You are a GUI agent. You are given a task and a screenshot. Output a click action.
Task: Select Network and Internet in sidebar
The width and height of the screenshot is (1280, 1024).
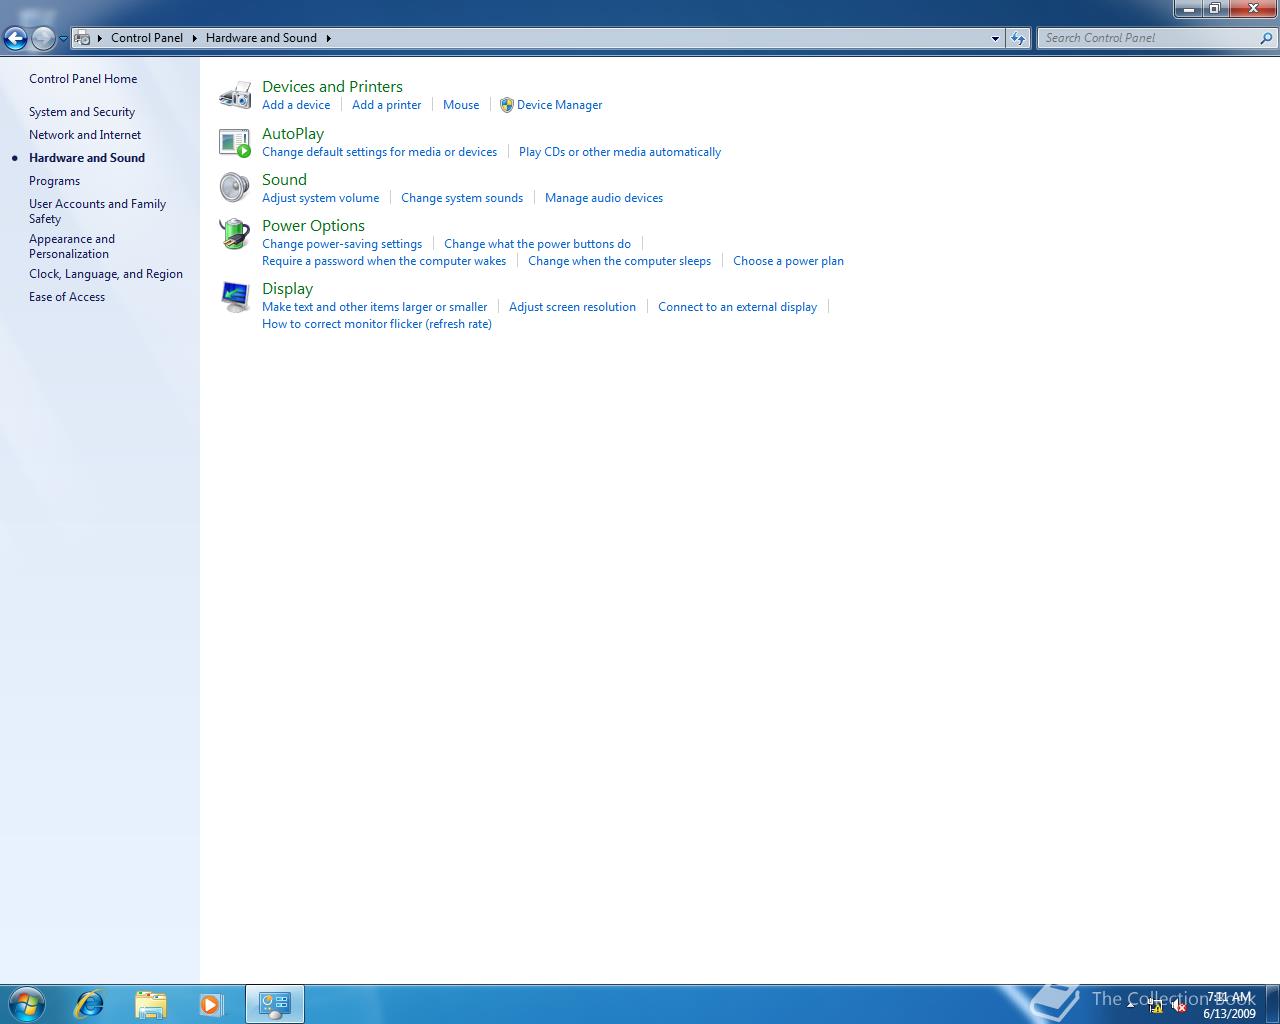(x=85, y=135)
